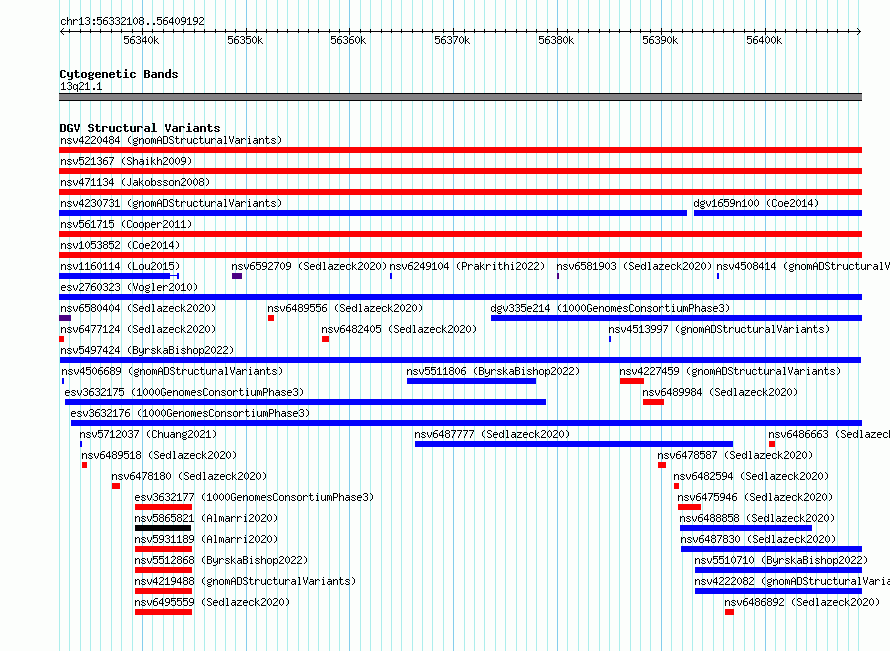The image size is (890, 651).
Task: Click the Cytogenetic Bands track title
Action: [119, 74]
